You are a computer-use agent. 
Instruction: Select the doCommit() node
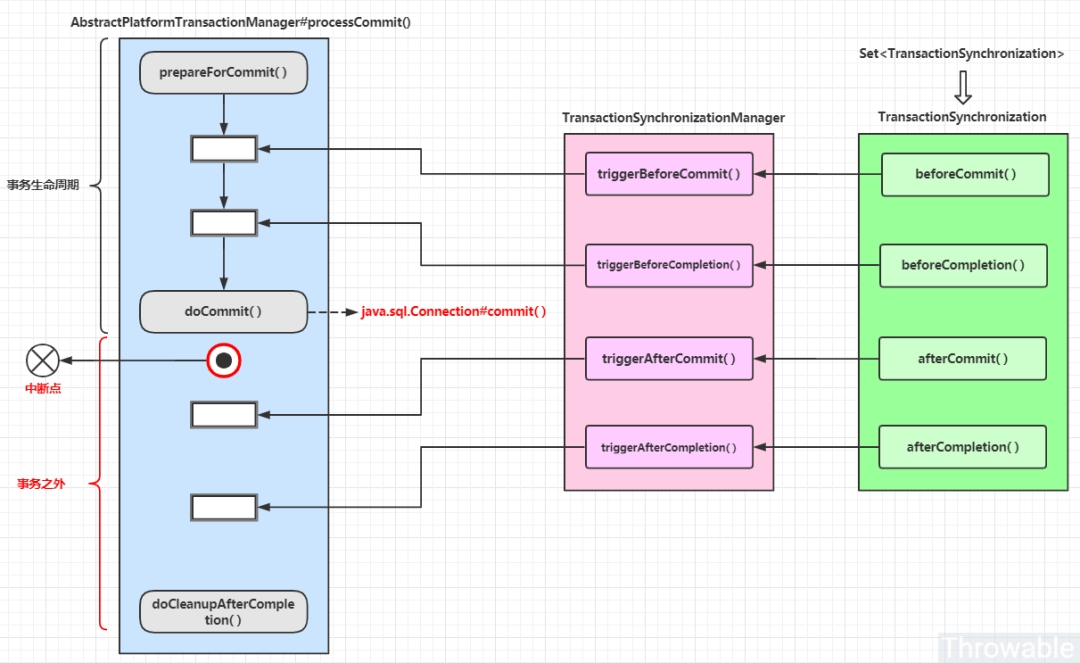(223, 311)
